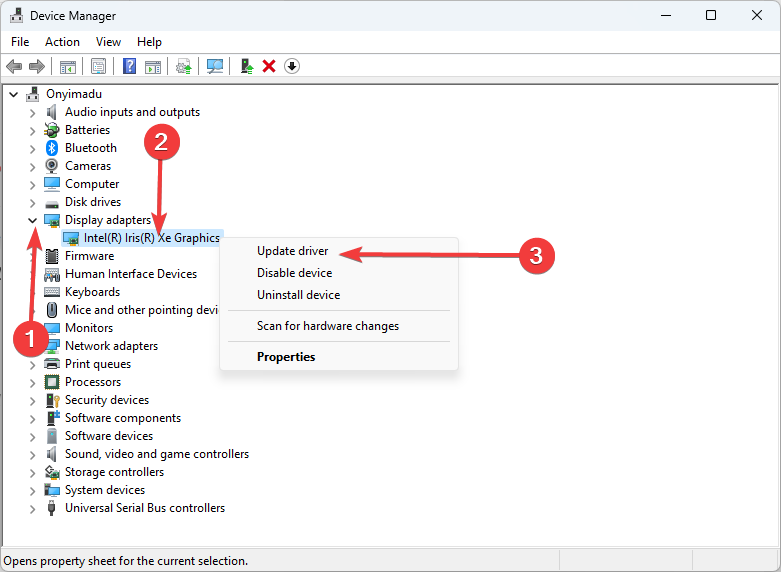Screen dimensions: 781x572
Task: Select the Network adapters tree label
Action: point(112,346)
